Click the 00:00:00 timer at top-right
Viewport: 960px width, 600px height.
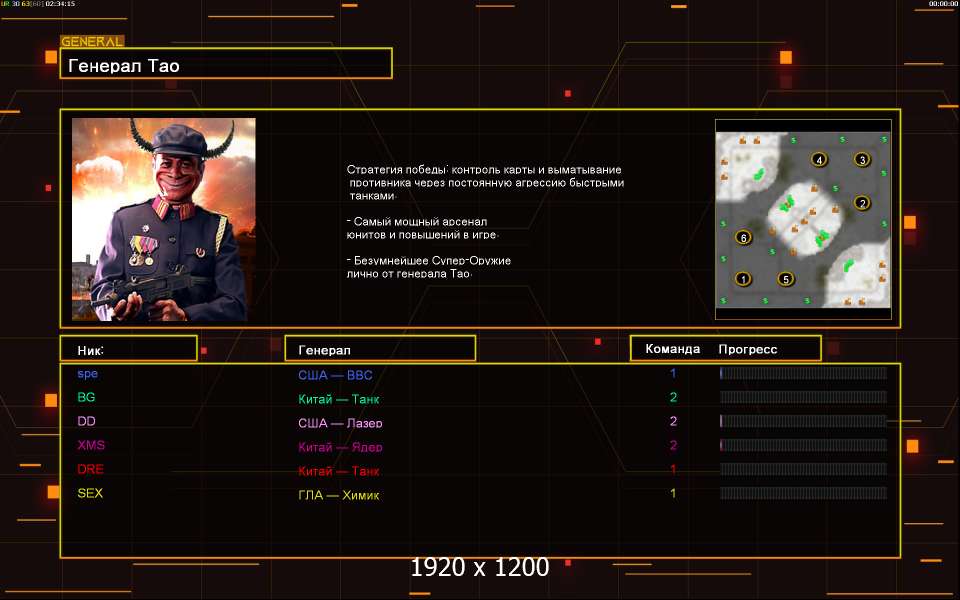pyautogui.click(x=943, y=4)
